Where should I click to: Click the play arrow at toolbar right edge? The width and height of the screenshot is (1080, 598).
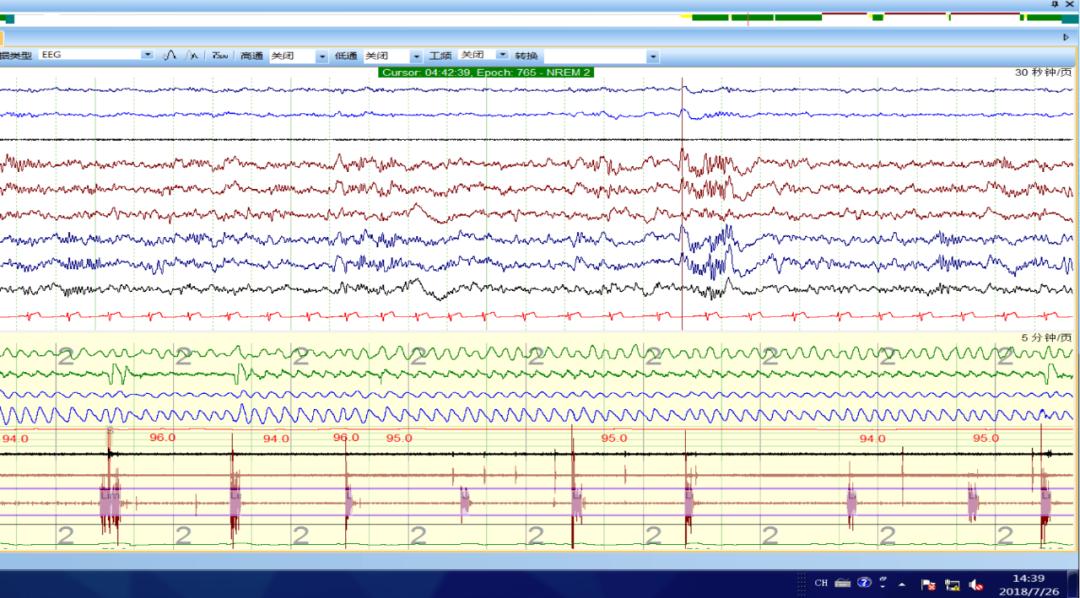(x=1066, y=37)
